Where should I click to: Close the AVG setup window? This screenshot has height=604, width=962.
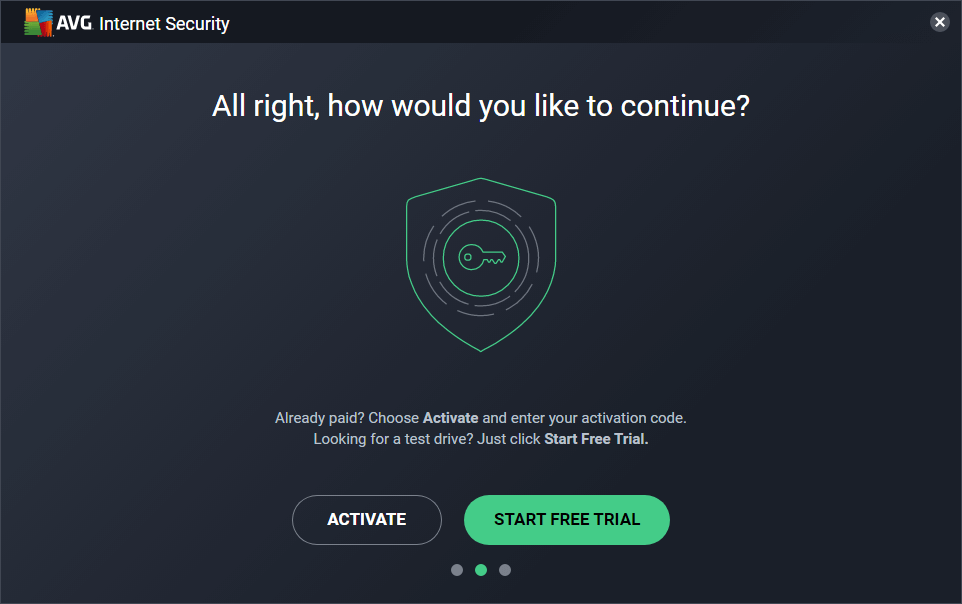939,22
